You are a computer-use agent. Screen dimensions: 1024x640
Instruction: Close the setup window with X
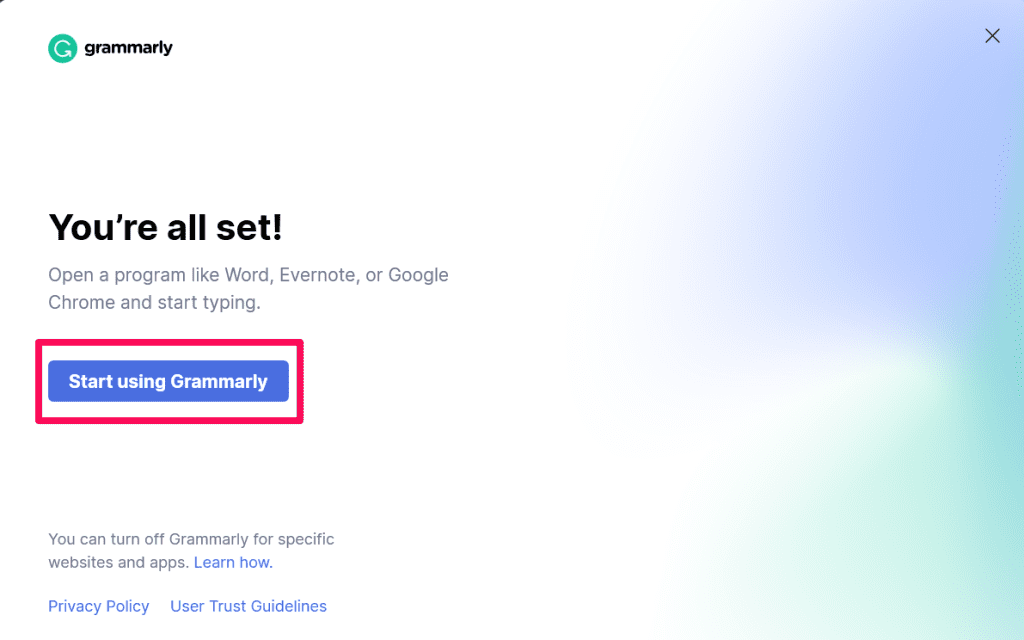click(992, 35)
